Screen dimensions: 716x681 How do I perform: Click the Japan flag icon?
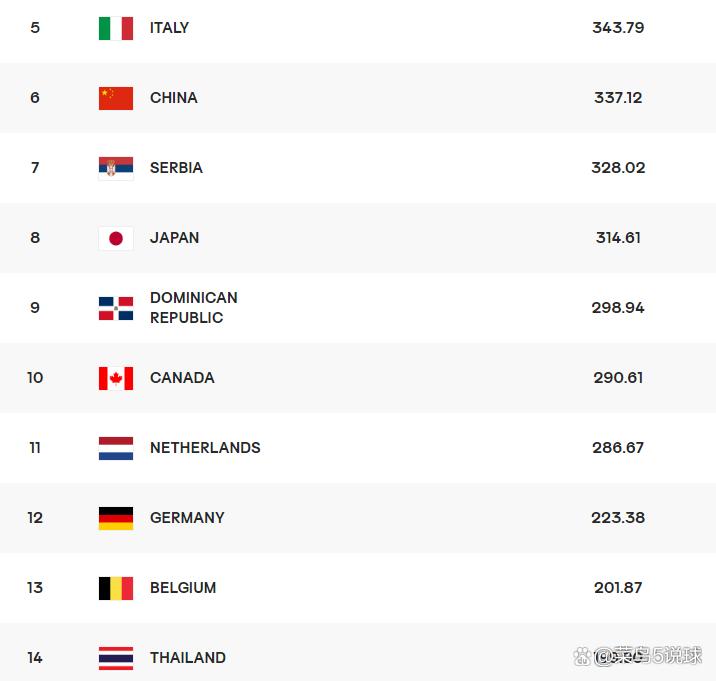116,238
